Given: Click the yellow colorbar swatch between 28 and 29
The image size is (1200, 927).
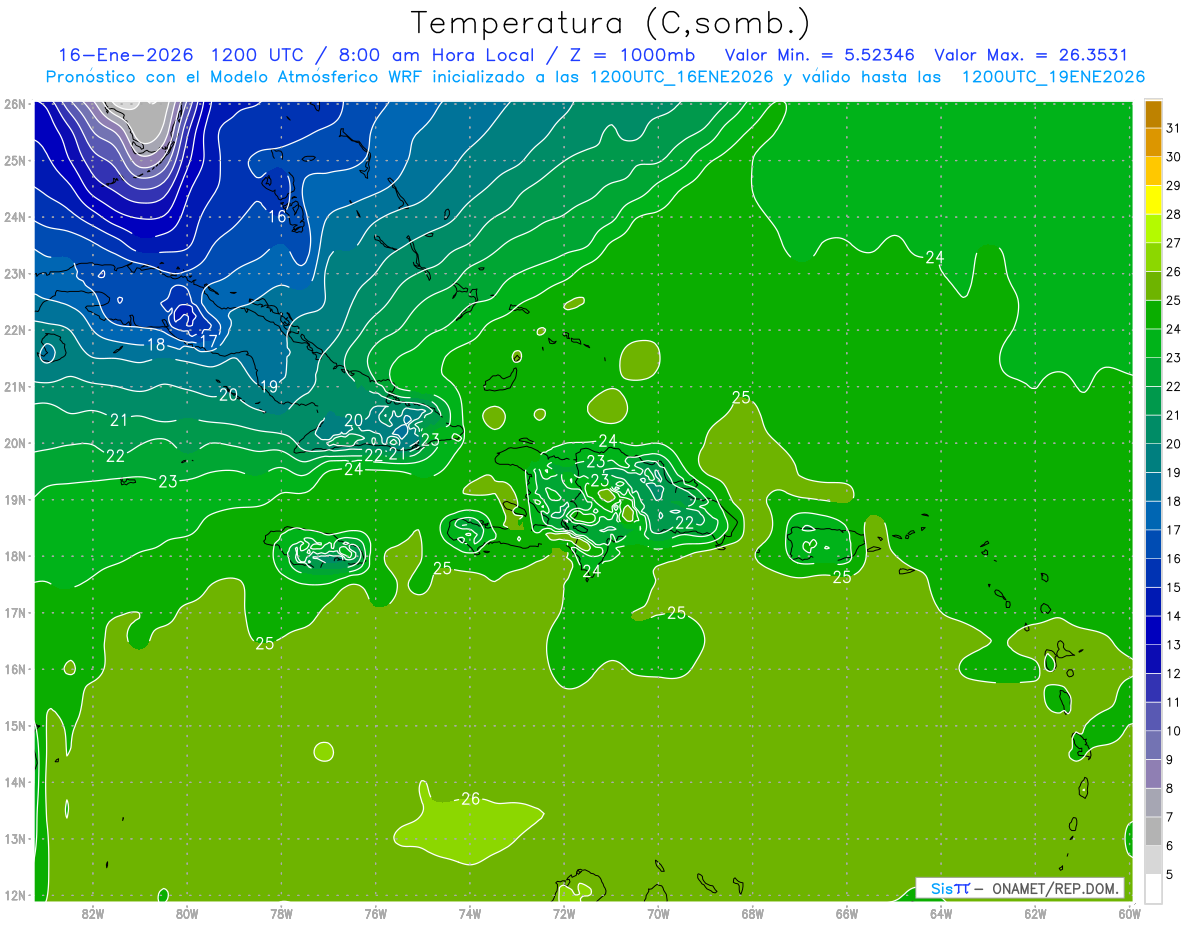Looking at the screenshot, I should (x=1153, y=200).
